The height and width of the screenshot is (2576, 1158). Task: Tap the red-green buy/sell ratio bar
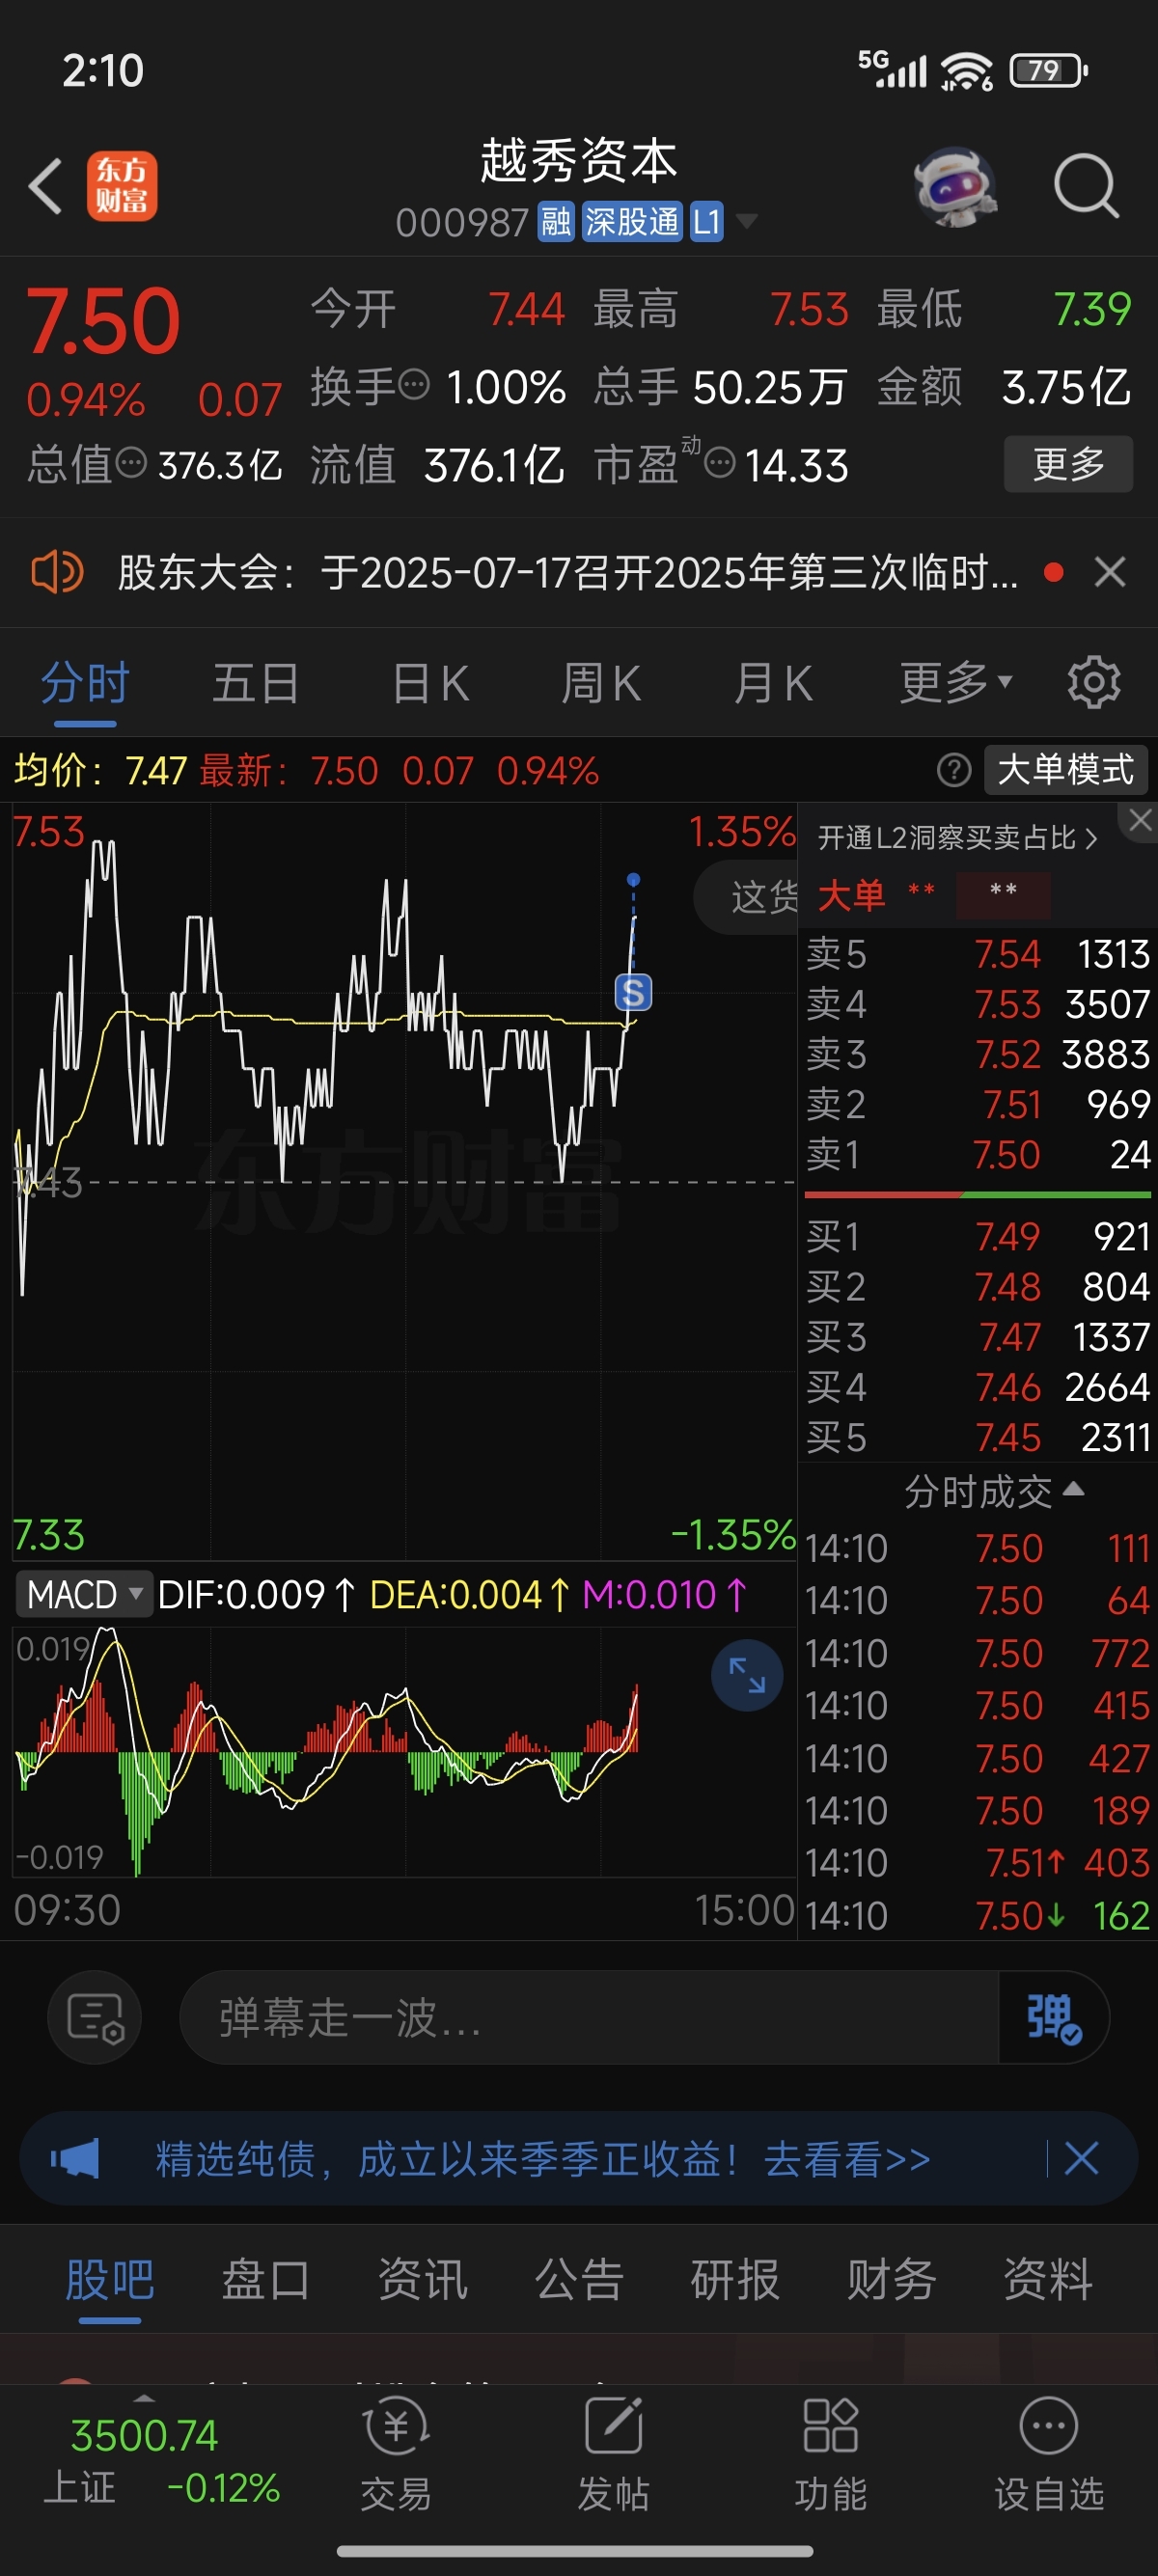(x=978, y=1194)
